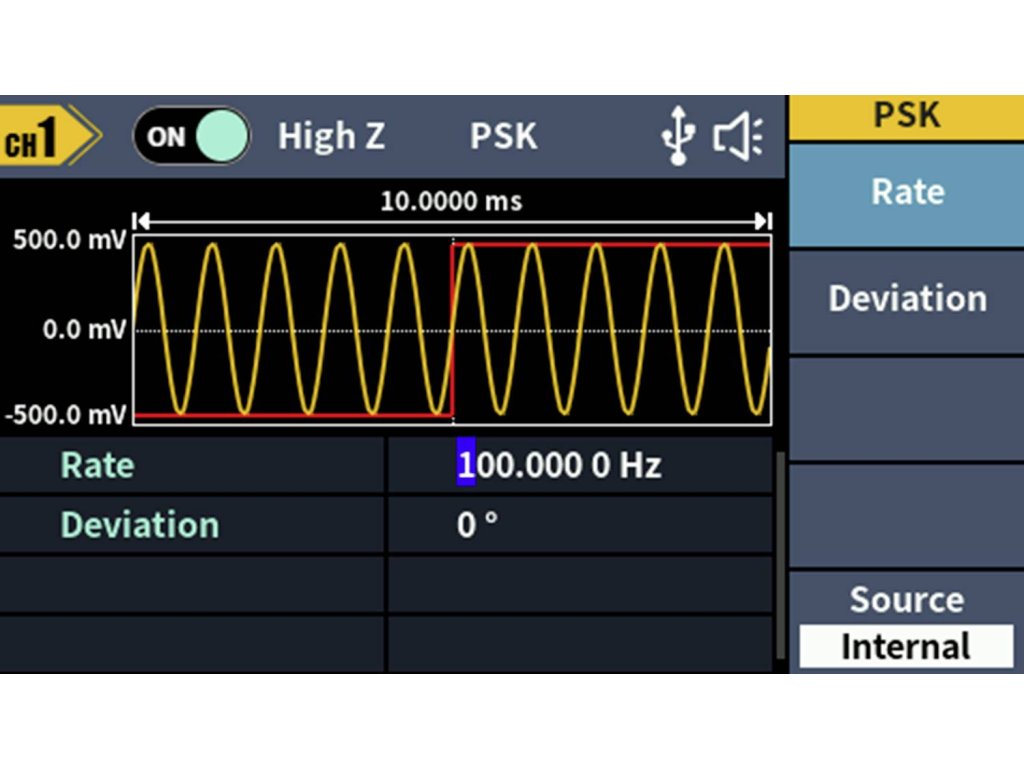Viewport: 1024px width, 768px height.
Task: Select the Rate parameter row label
Action: click(97, 465)
